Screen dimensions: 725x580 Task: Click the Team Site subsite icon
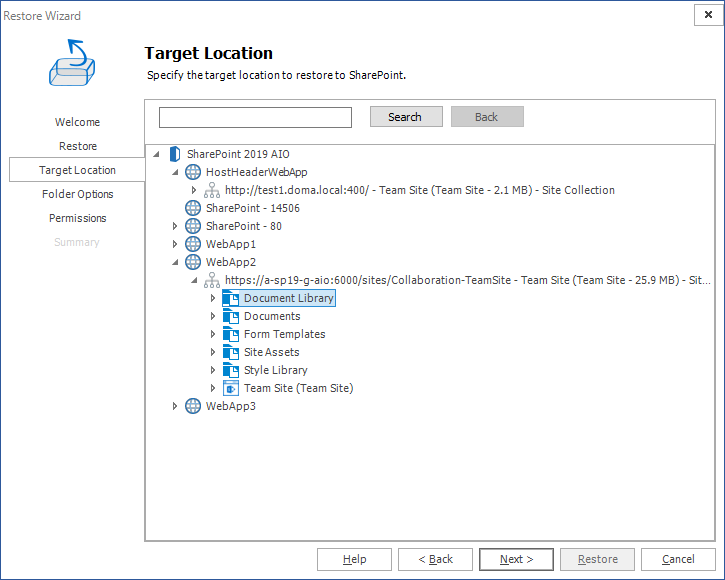[231, 388]
